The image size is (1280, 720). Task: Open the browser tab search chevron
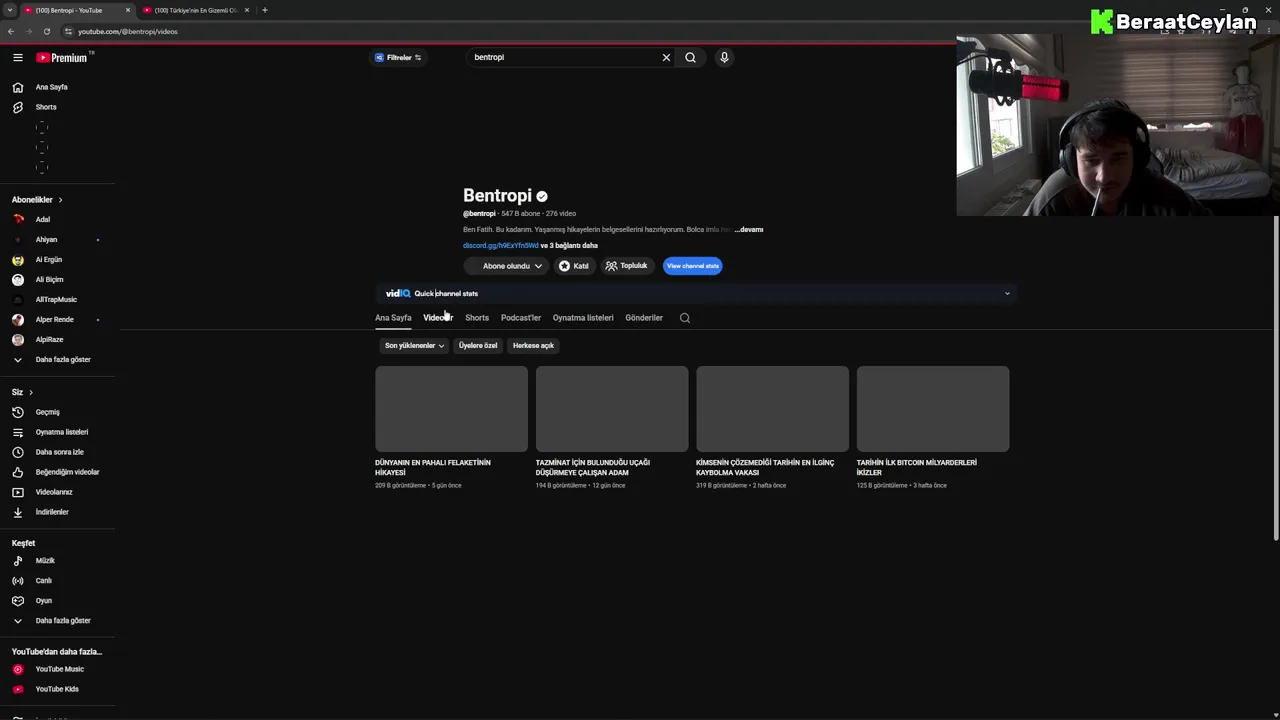9,10
